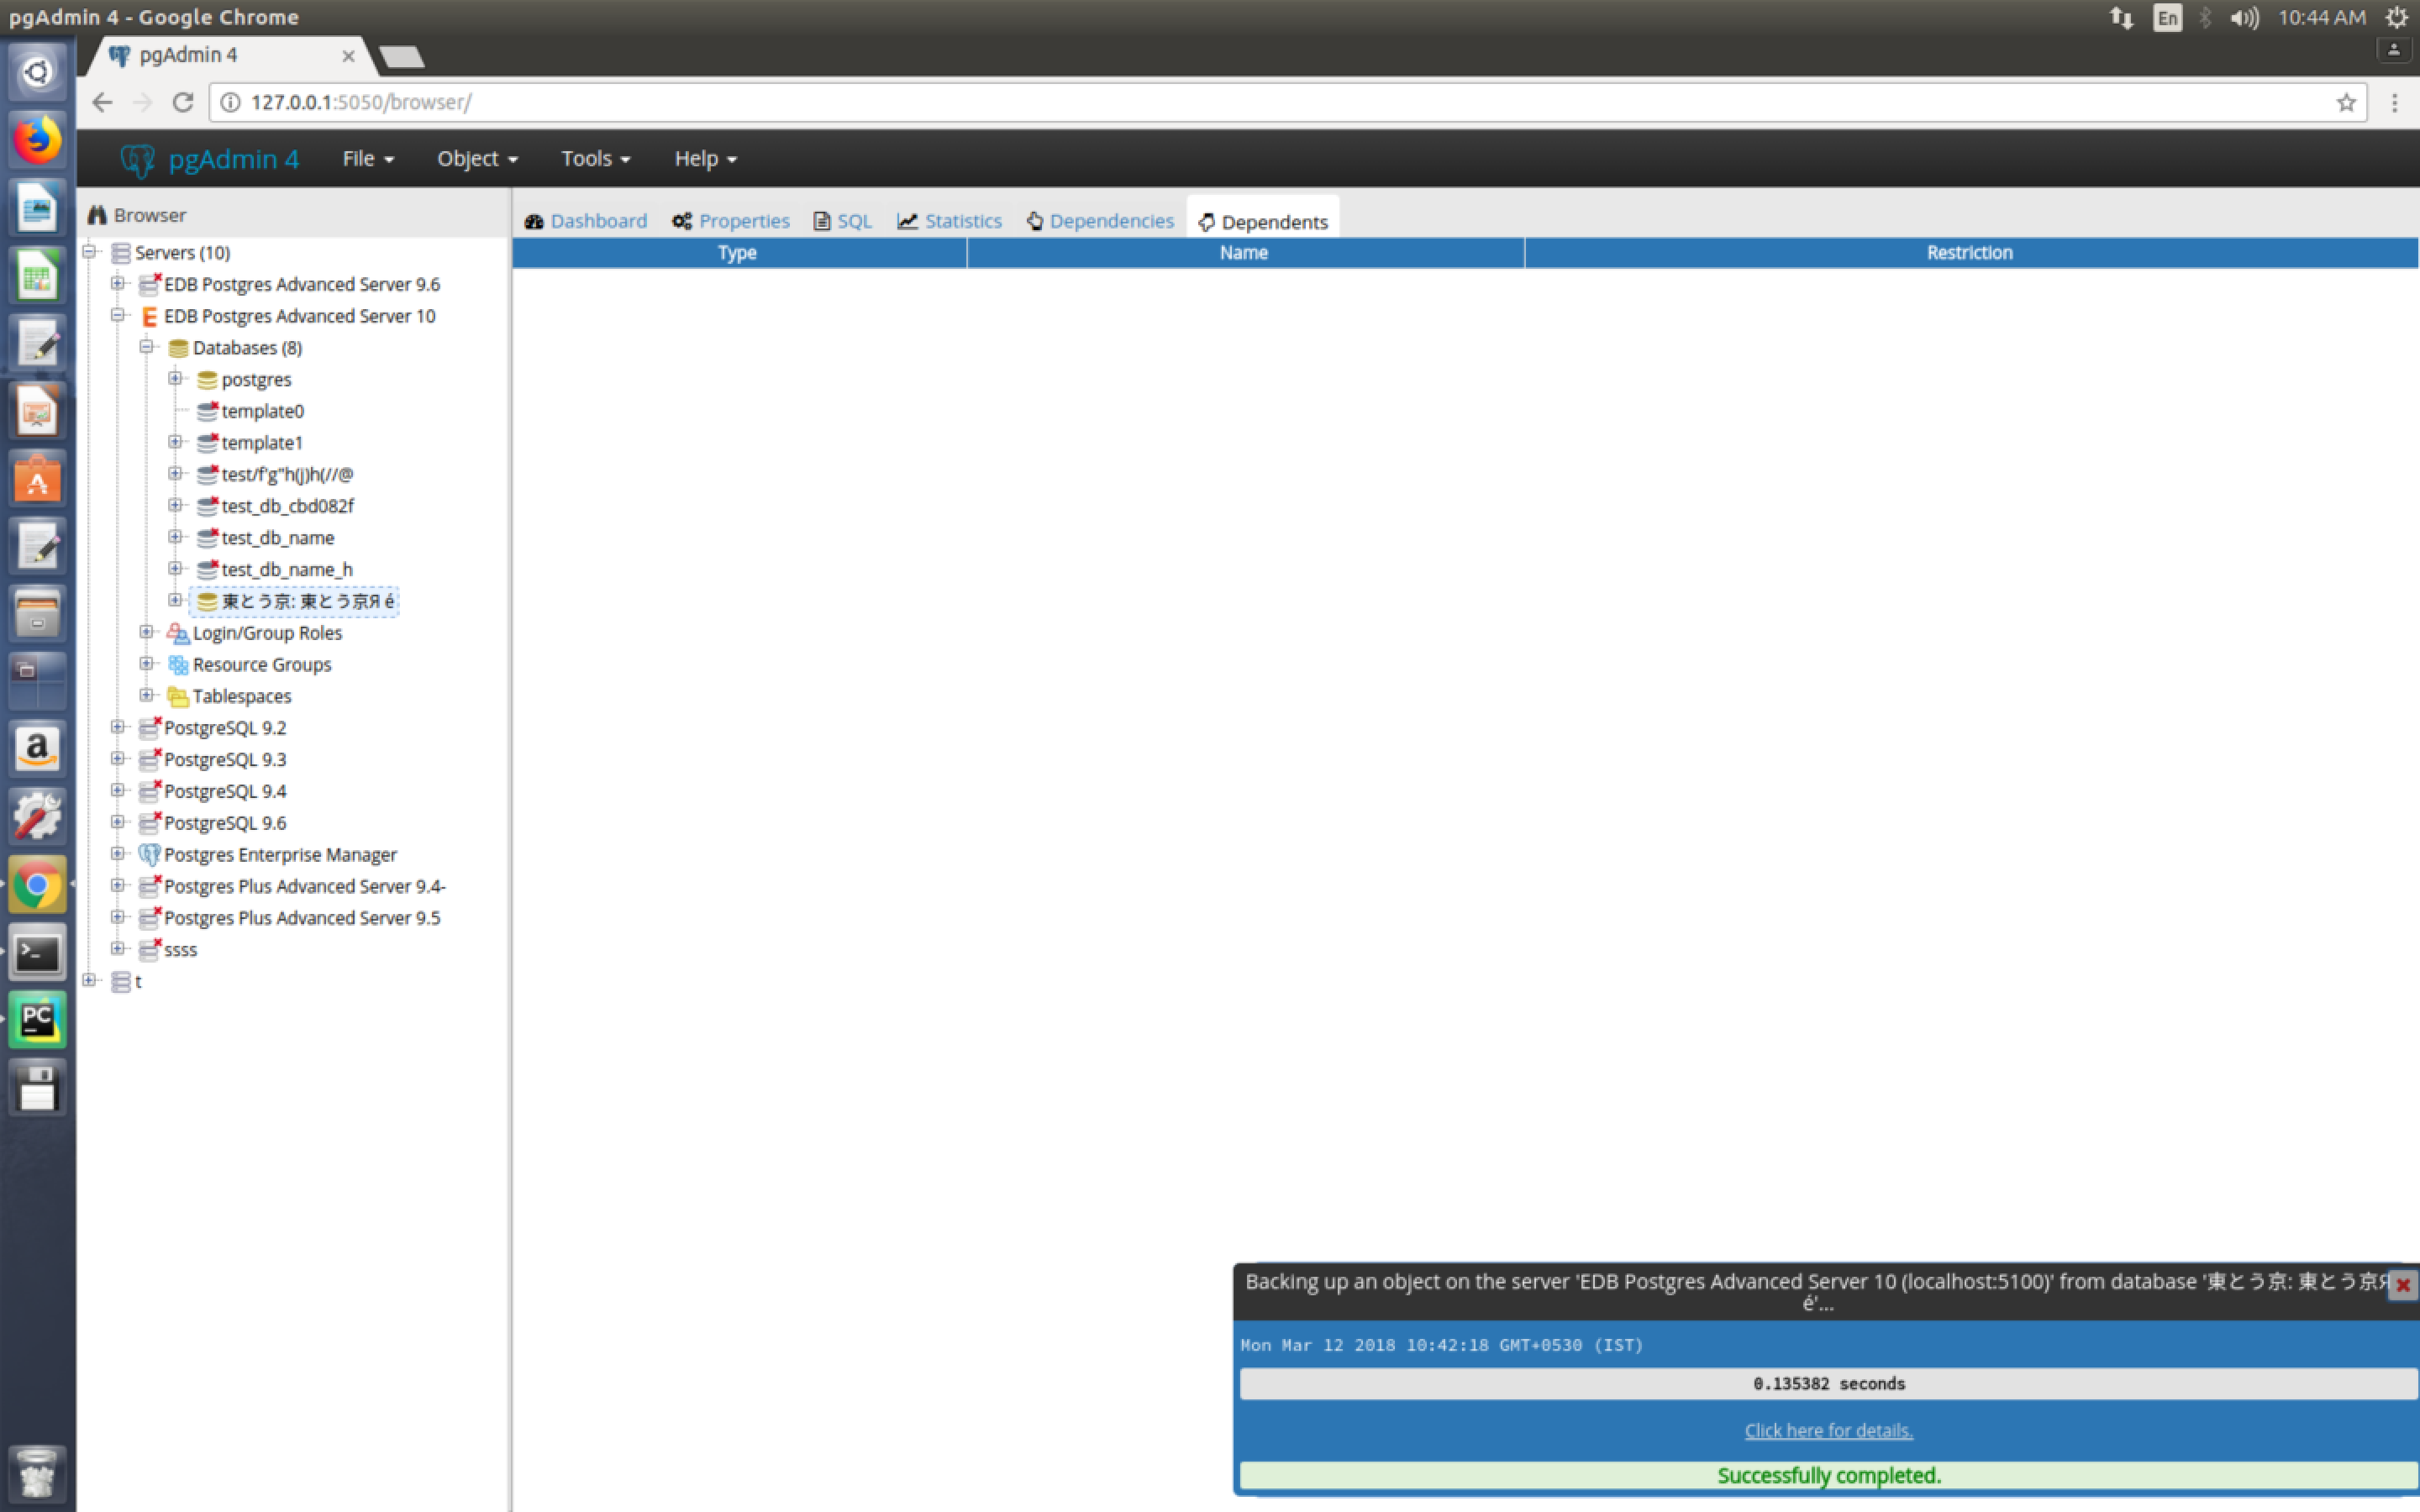The height and width of the screenshot is (1512, 2420).
Task: Collapse EDB Postgres Advanced Server 10 node
Action: 118,315
